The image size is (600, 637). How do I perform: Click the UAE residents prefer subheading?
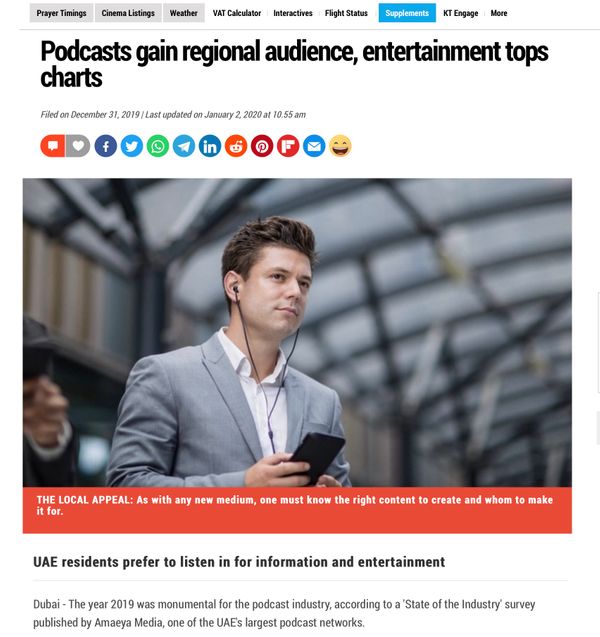point(239,562)
